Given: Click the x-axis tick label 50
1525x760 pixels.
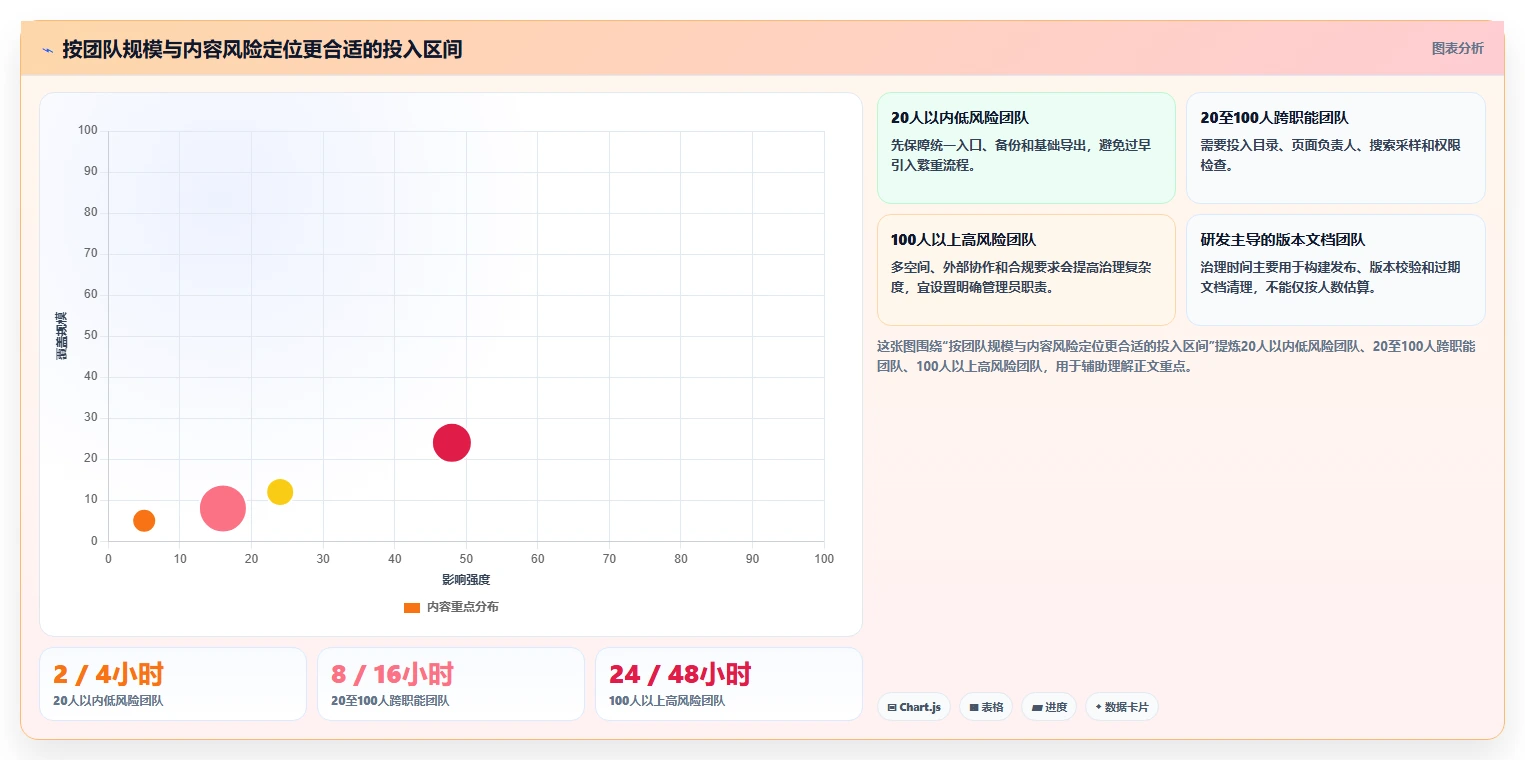Looking at the screenshot, I should (x=466, y=559).
